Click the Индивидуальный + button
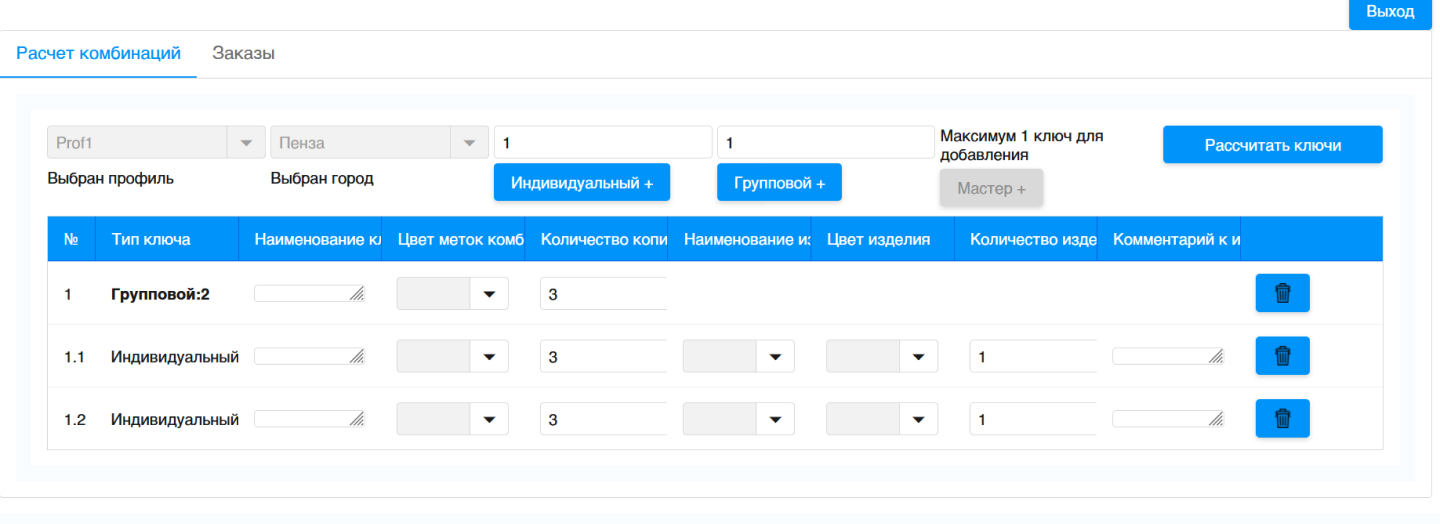Image resolution: width=1440 pixels, height=524 pixels. tap(581, 183)
